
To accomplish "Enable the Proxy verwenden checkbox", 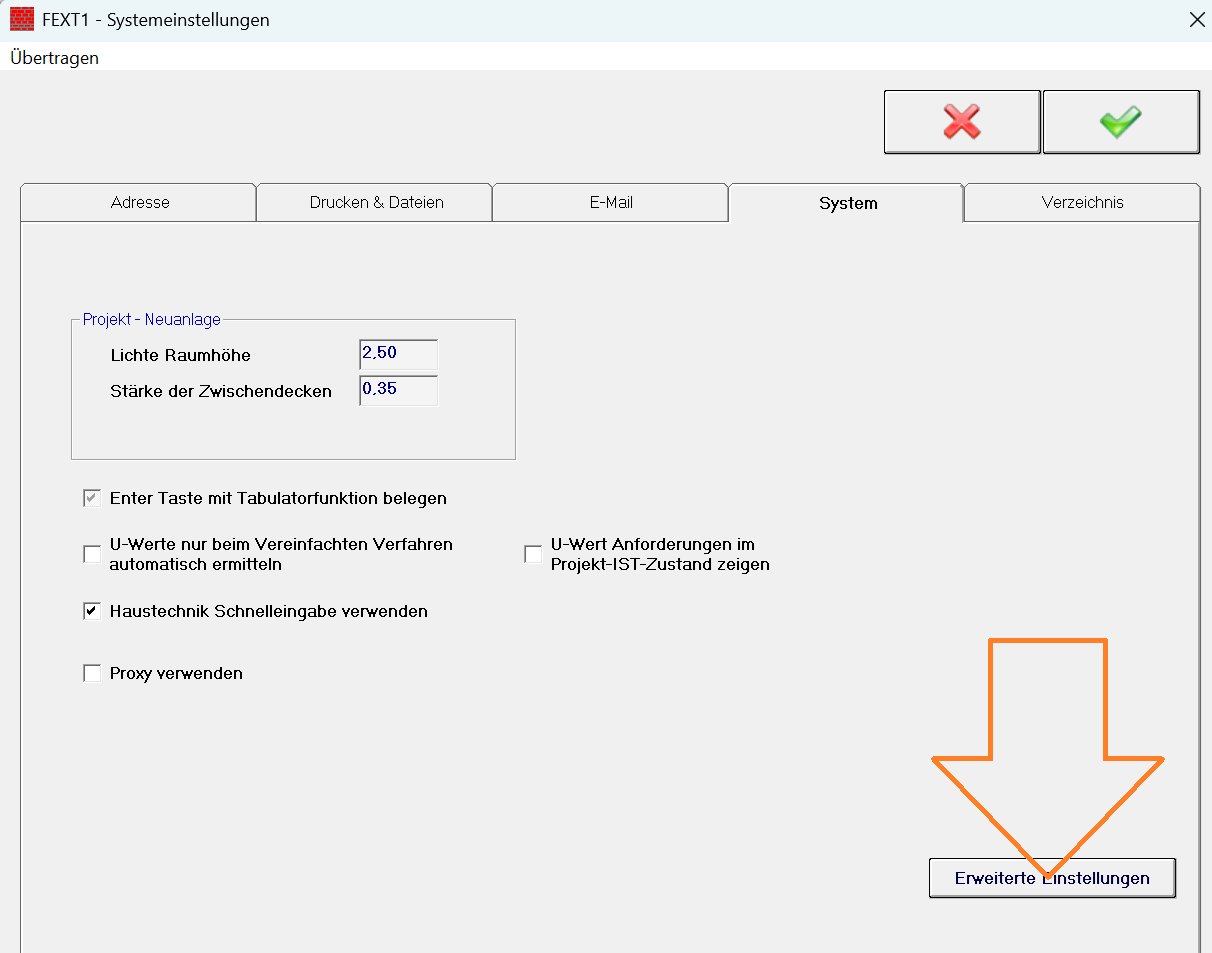I will click(x=92, y=673).
